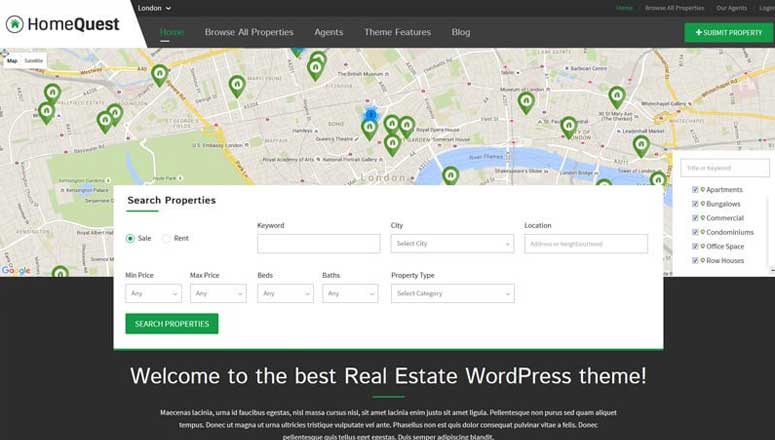Select the property pin near Hallfield Estate
The width and height of the screenshot is (775, 440).
[x=52, y=93]
